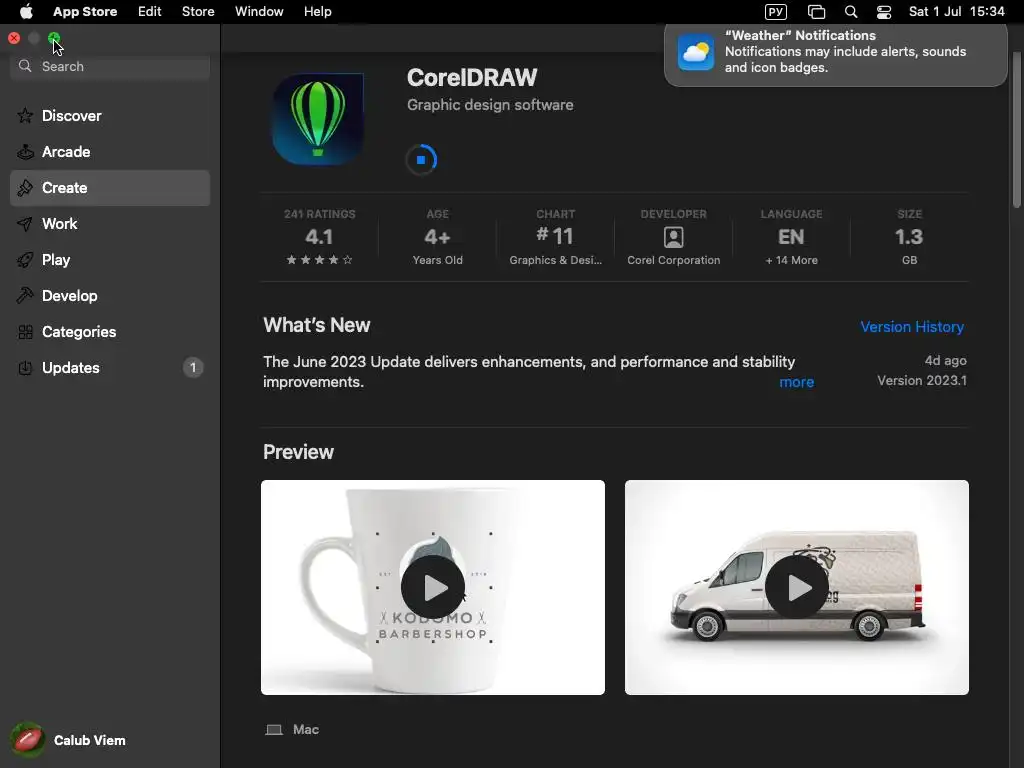Click the Categories grid icon
Viewport: 1024px width, 768px height.
(25, 332)
